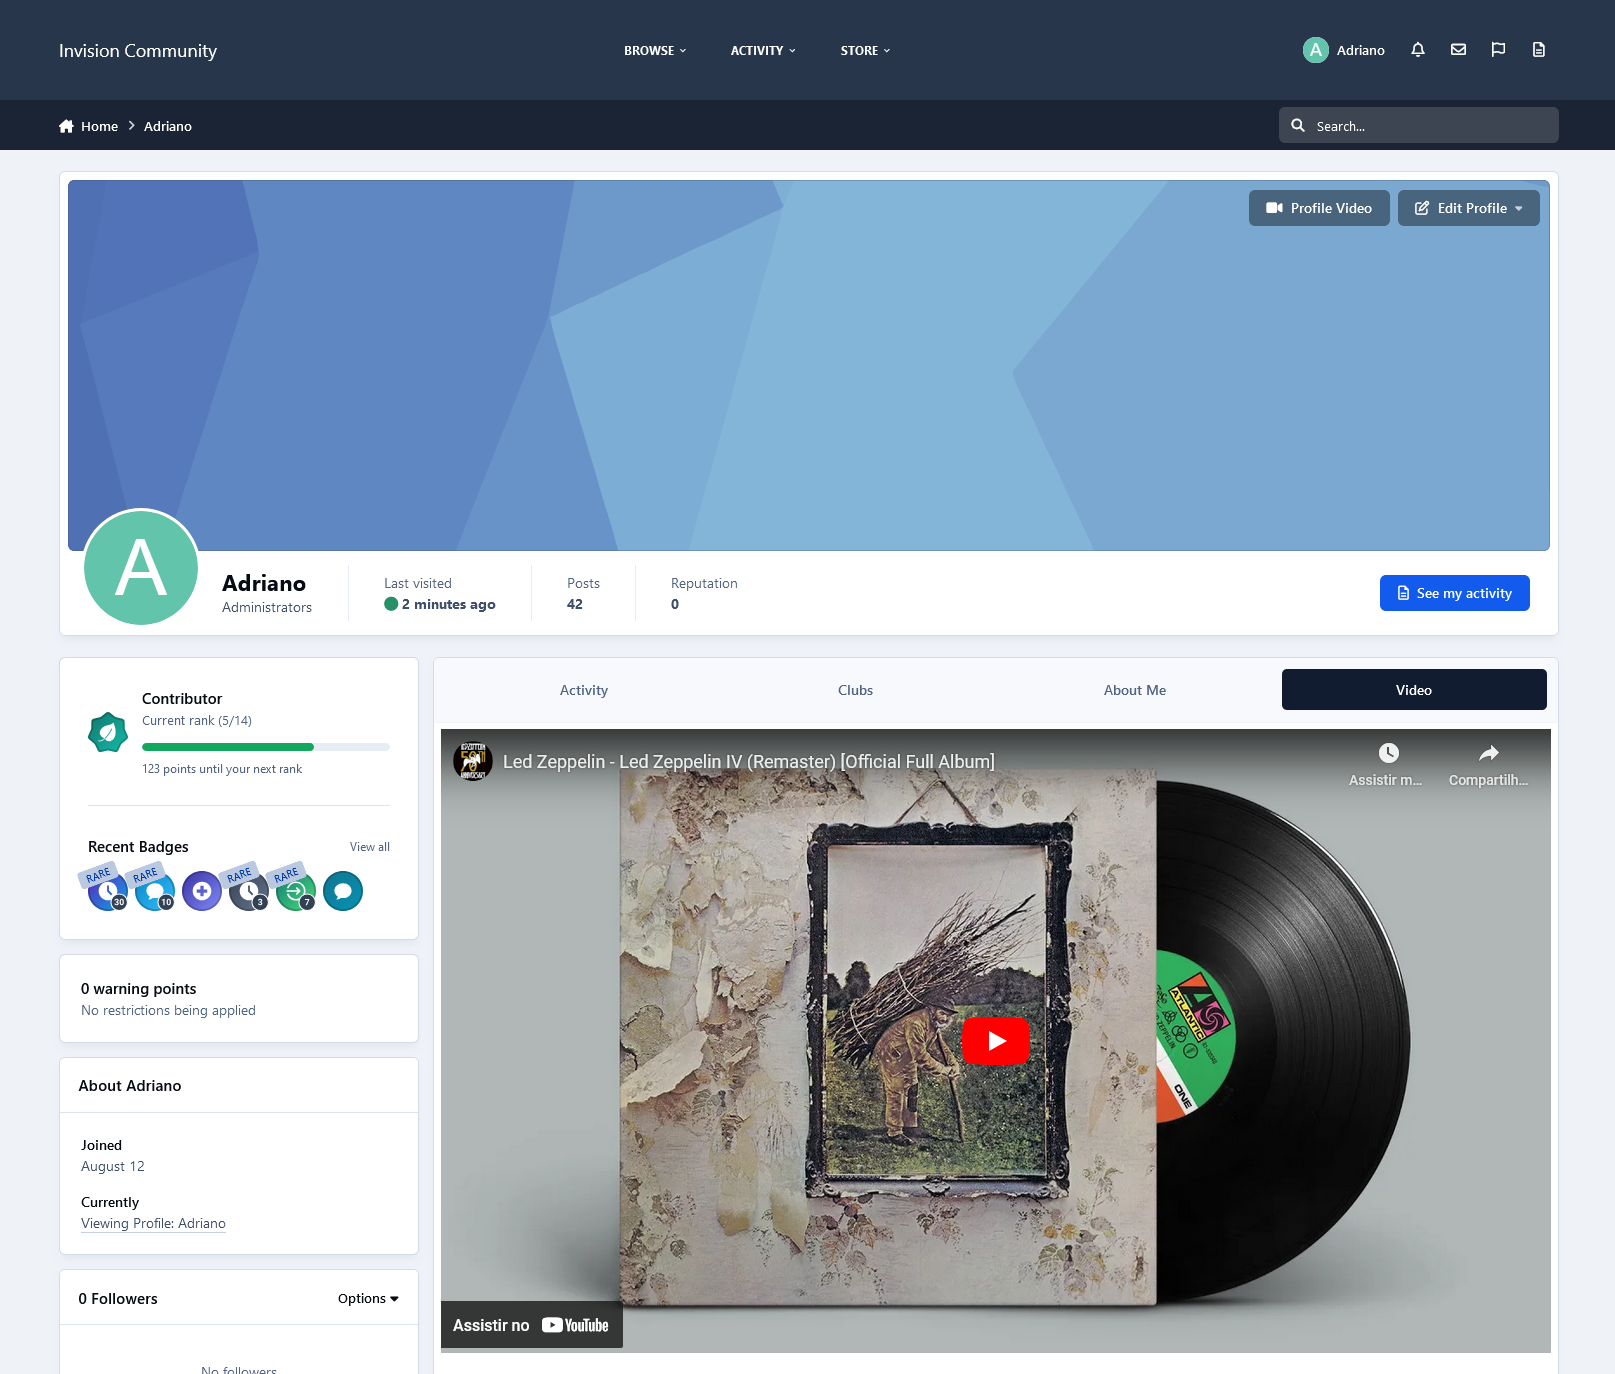Click the 0 warning points text
This screenshot has width=1615, height=1374.
pyautogui.click(x=139, y=988)
